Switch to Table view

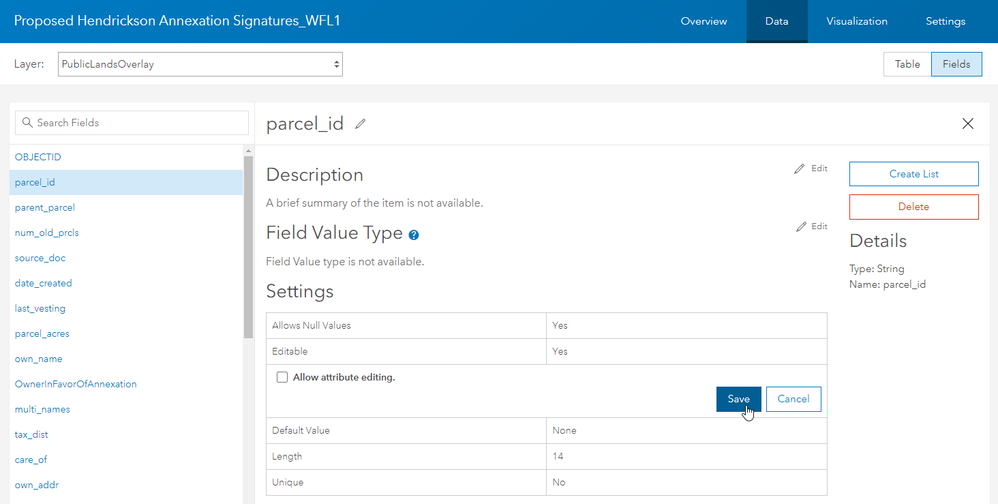tap(907, 64)
